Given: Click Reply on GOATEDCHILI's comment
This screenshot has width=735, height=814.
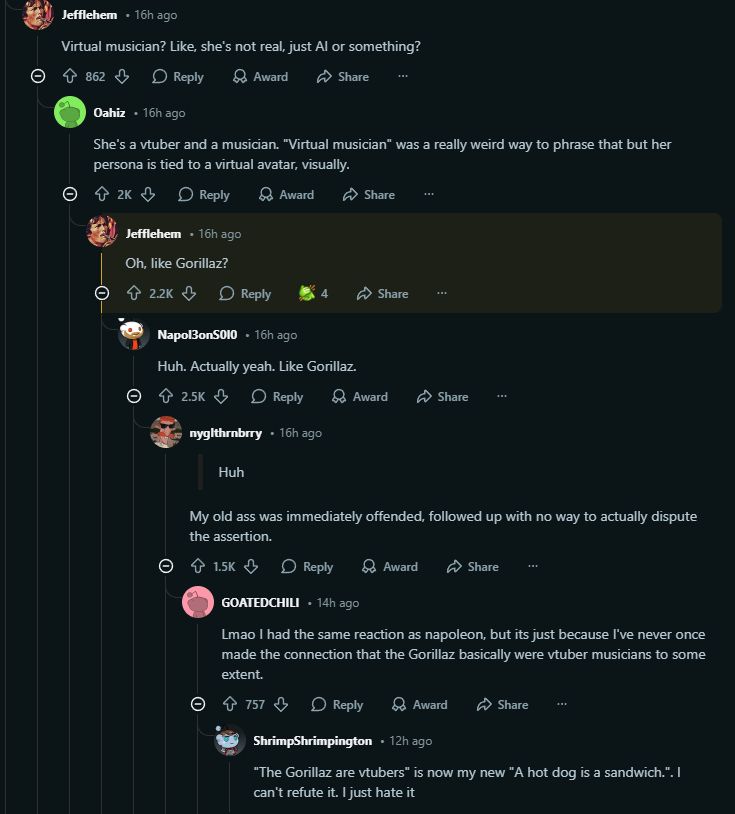Looking at the screenshot, I should click(337, 705).
